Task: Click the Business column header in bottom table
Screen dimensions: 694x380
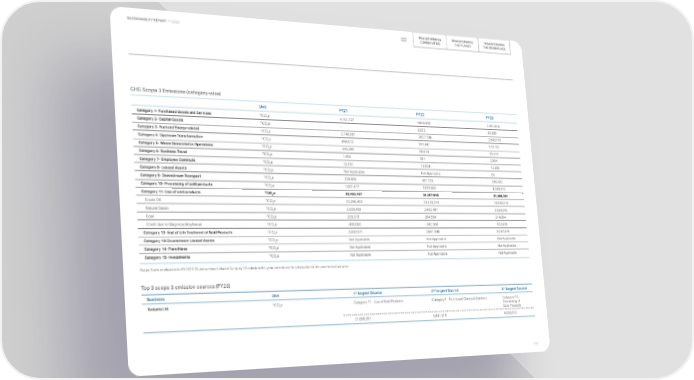Action: click(x=155, y=299)
